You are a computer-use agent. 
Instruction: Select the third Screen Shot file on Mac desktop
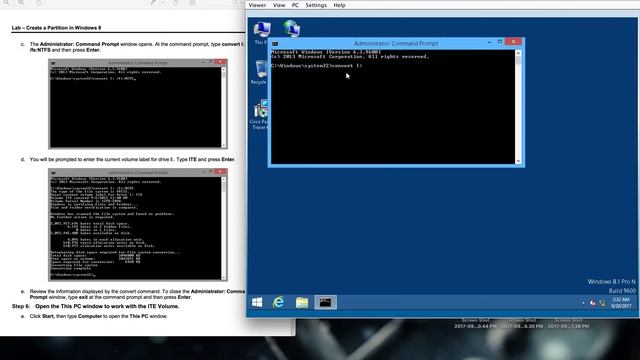(568, 323)
